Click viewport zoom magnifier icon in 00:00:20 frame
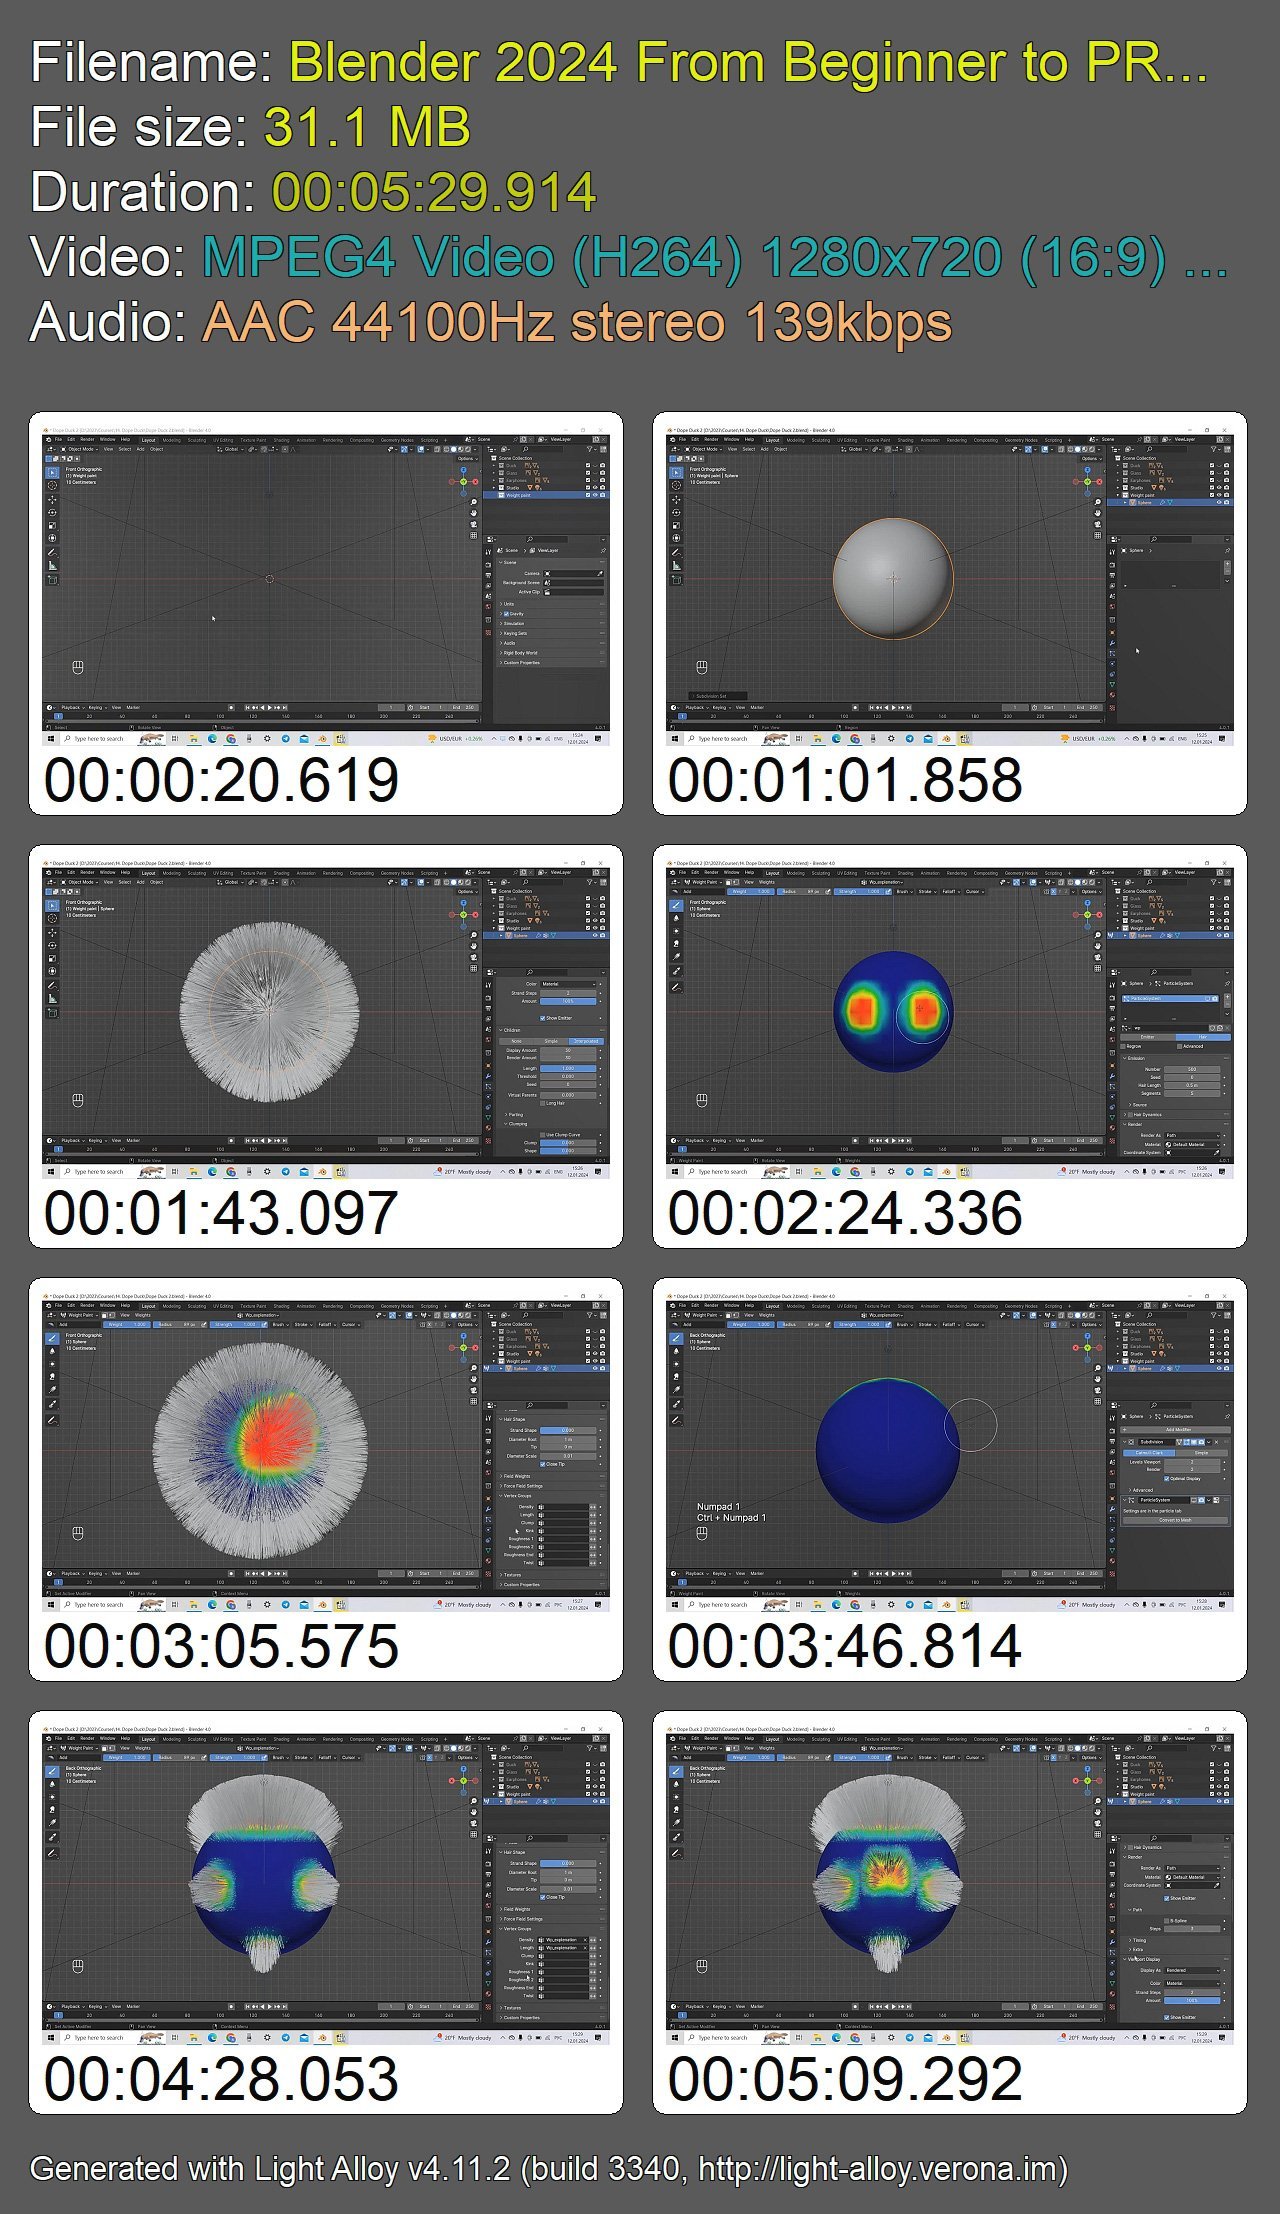Viewport: 1280px width, 2214px height. click(474, 502)
